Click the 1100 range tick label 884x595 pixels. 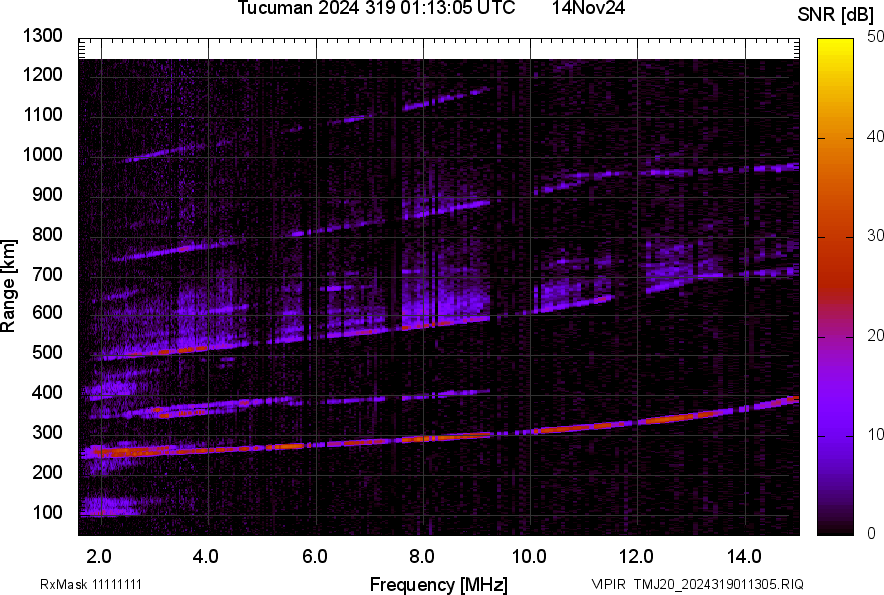[x=43, y=114]
